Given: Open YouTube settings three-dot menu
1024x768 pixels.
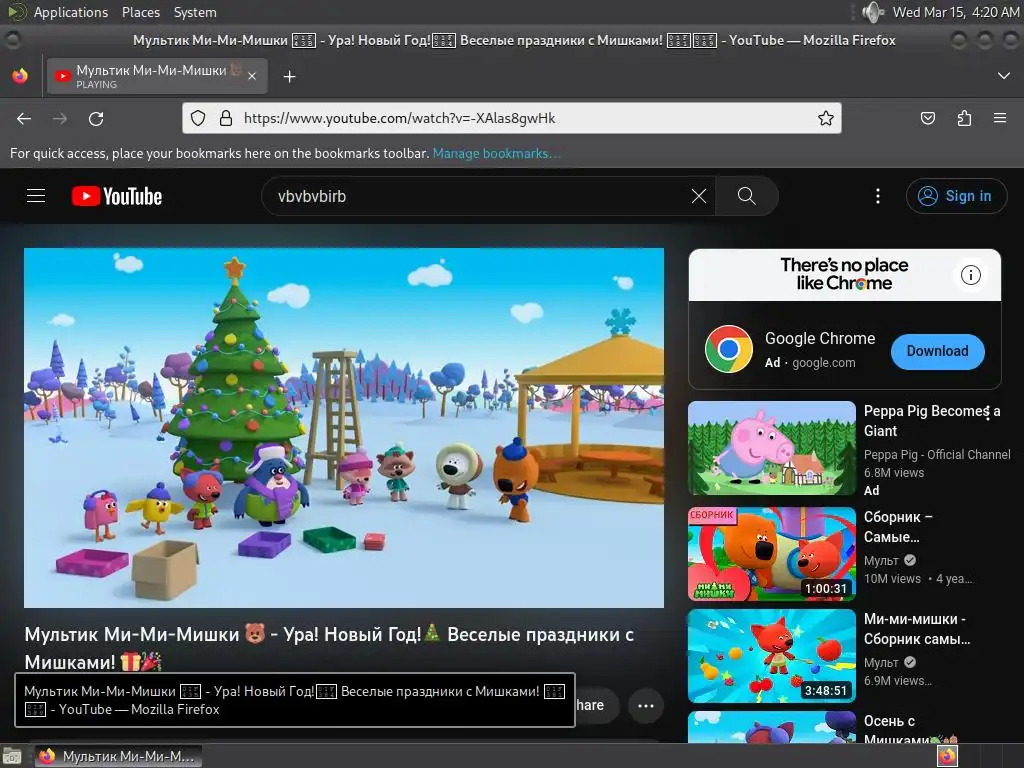Looking at the screenshot, I should tap(878, 196).
